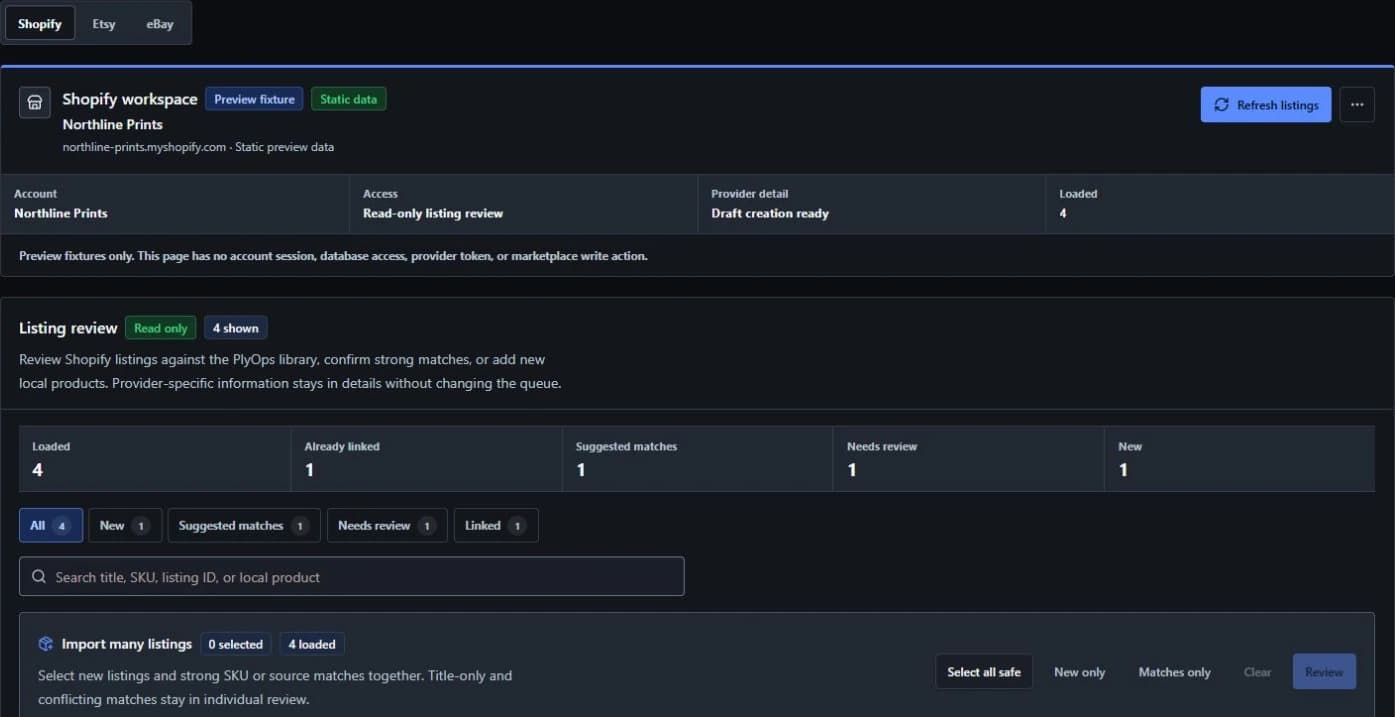Click the northline-prints.myshopify.com text
The width and height of the screenshot is (1395, 717).
point(144,147)
